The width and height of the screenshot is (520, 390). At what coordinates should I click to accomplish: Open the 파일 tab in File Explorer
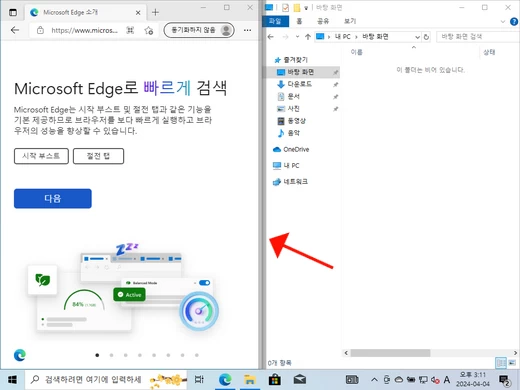pyautogui.click(x=275, y=21)
